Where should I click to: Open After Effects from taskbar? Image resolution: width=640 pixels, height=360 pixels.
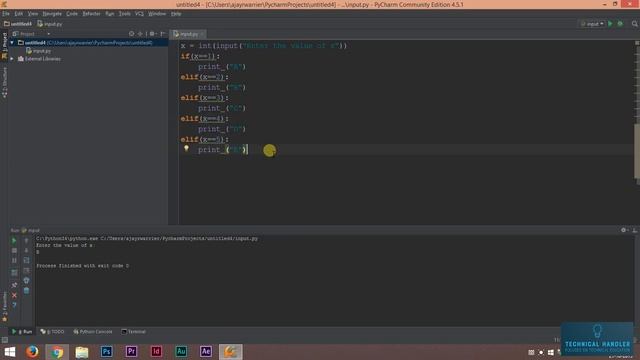pos(206,351)
